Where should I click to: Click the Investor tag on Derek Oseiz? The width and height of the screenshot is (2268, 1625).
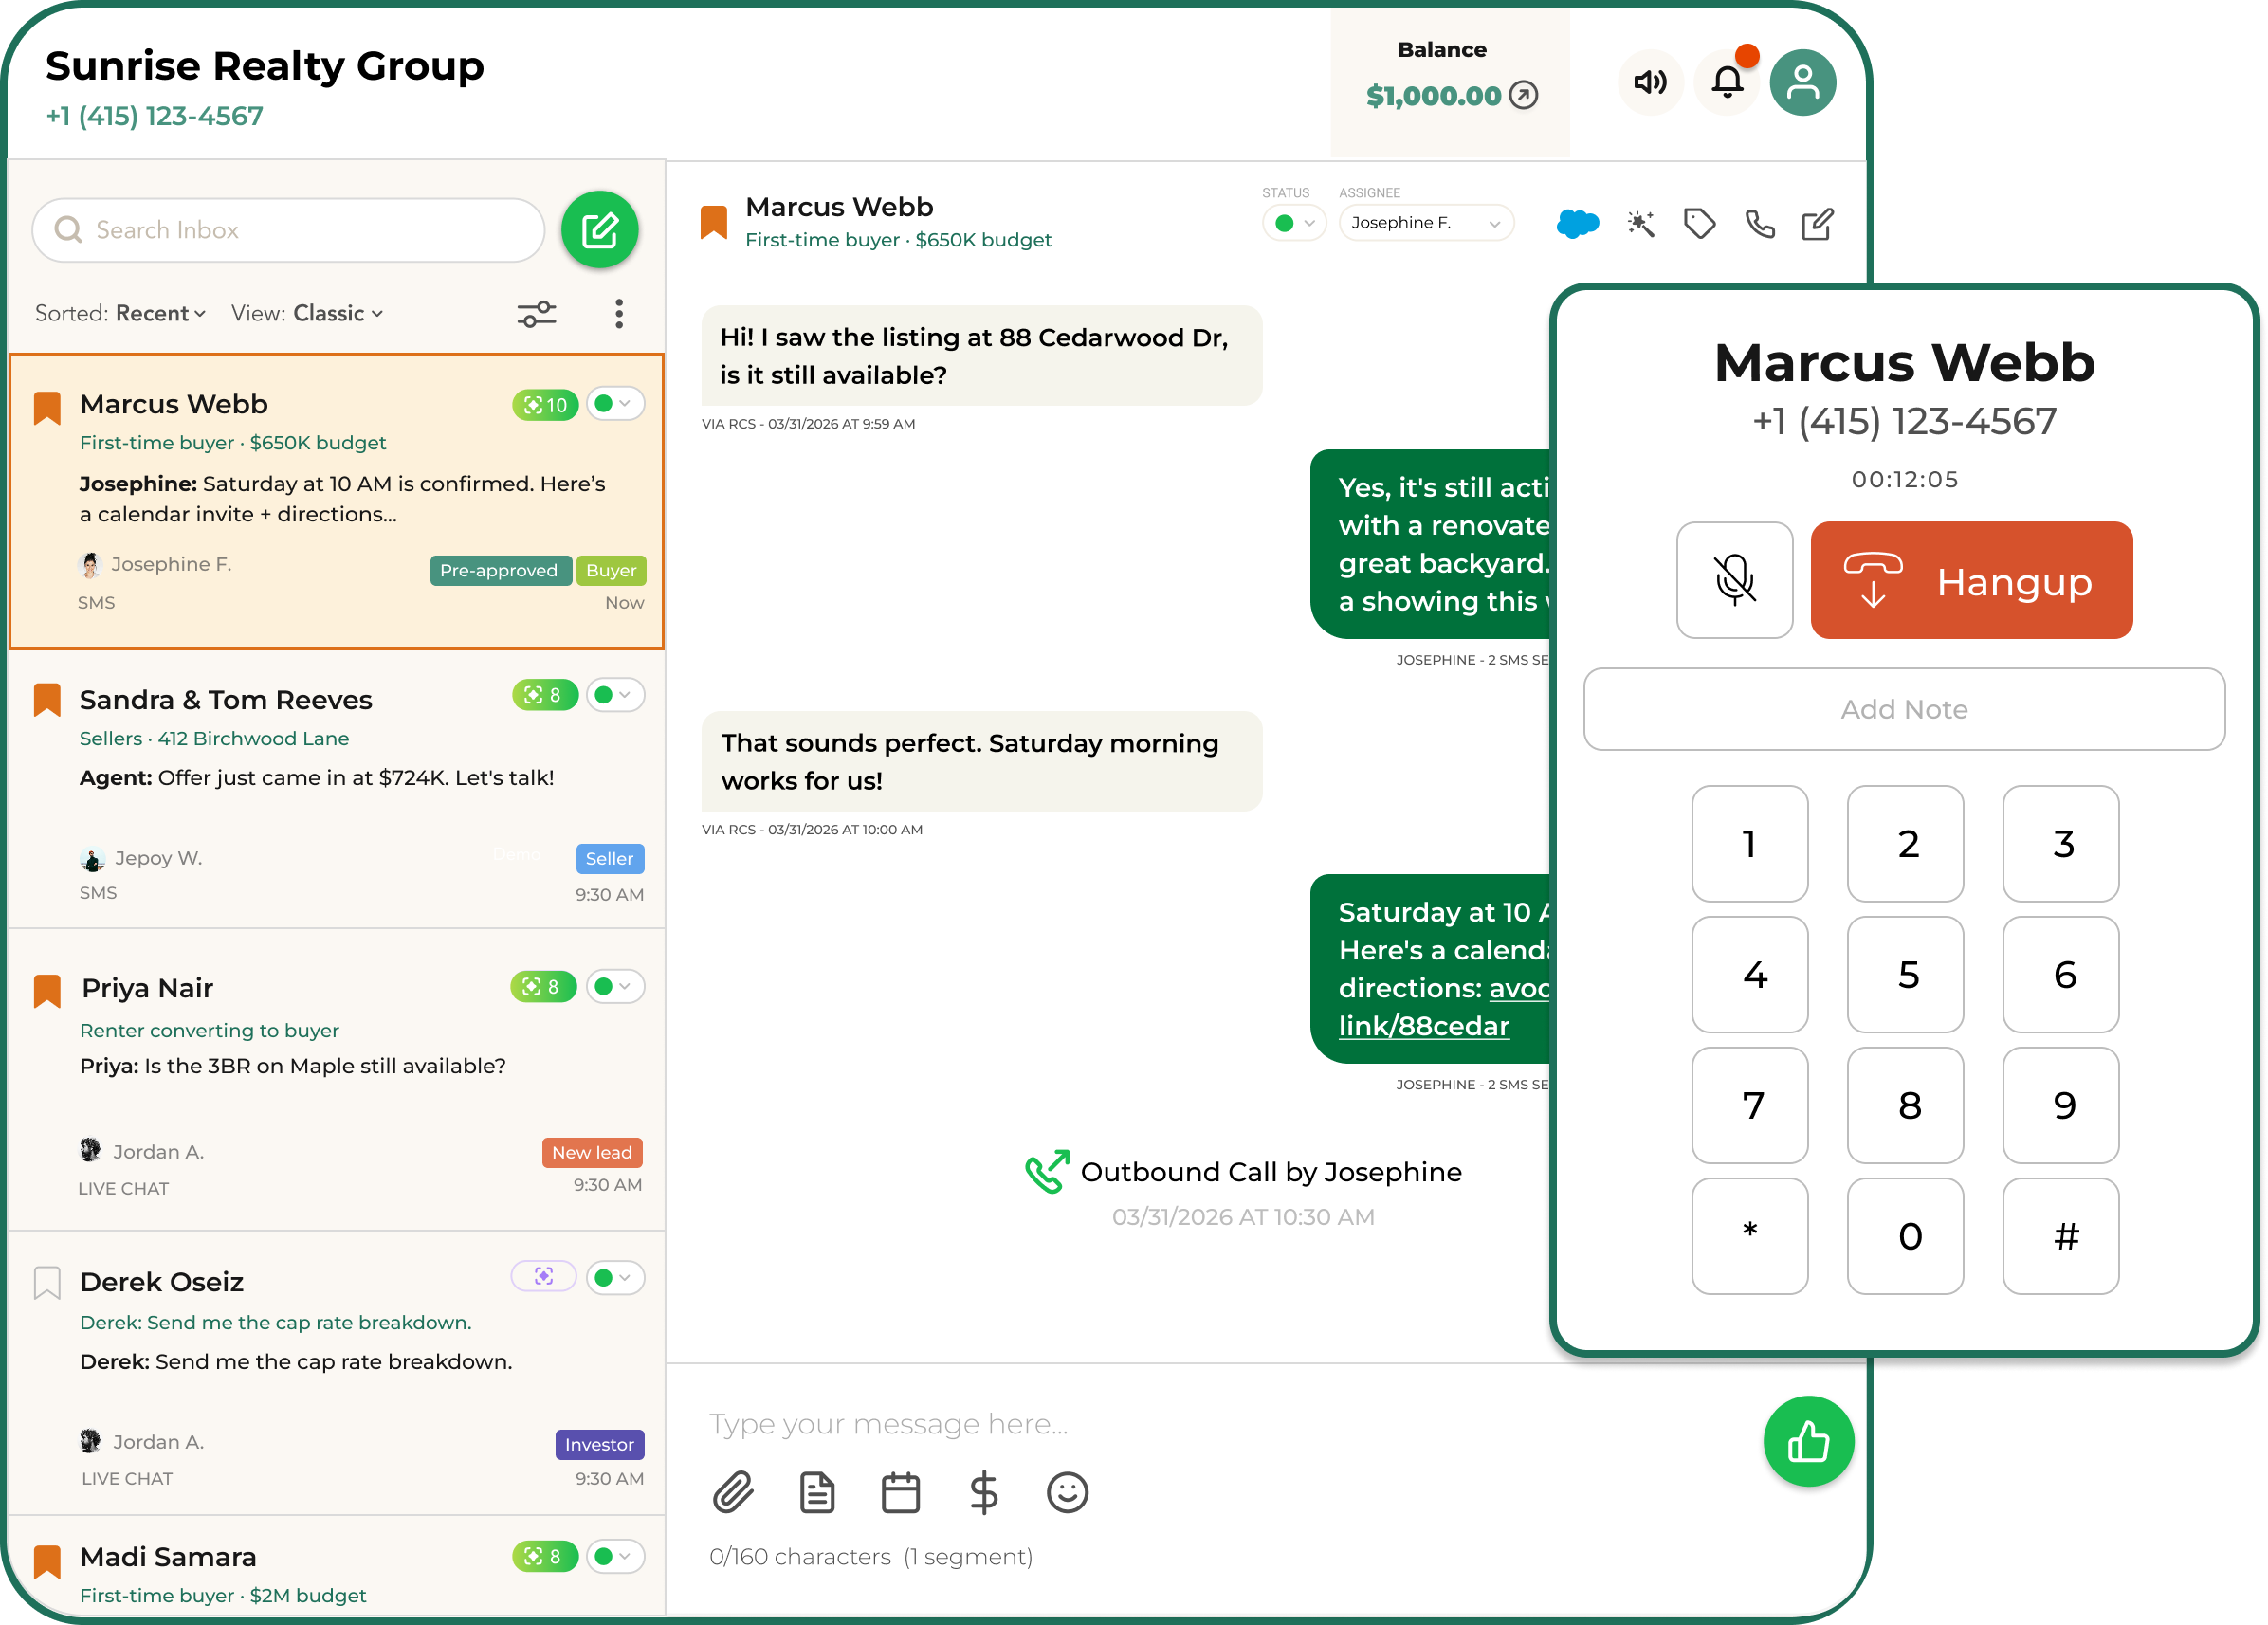599,1444
